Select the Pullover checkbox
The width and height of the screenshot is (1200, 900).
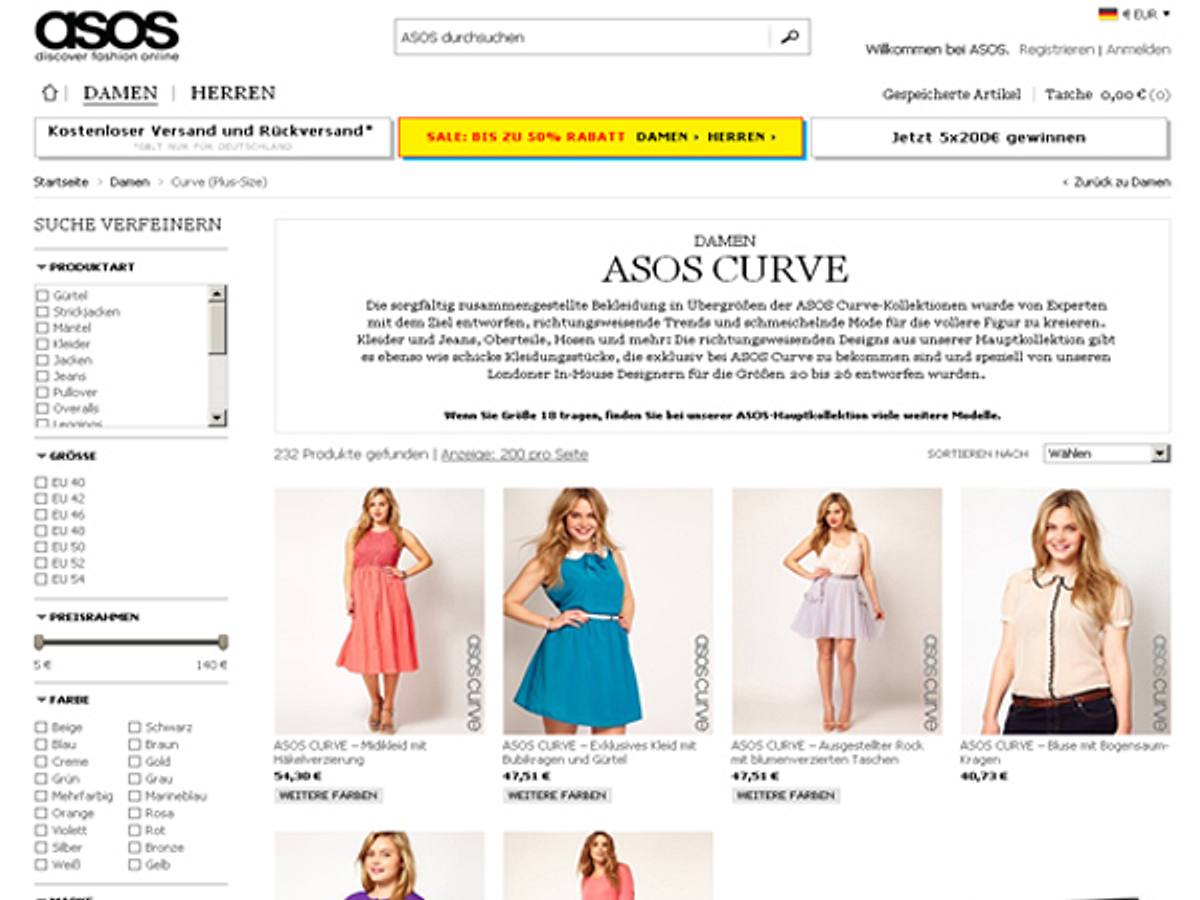pyautogui.click(x=42, y=392)
